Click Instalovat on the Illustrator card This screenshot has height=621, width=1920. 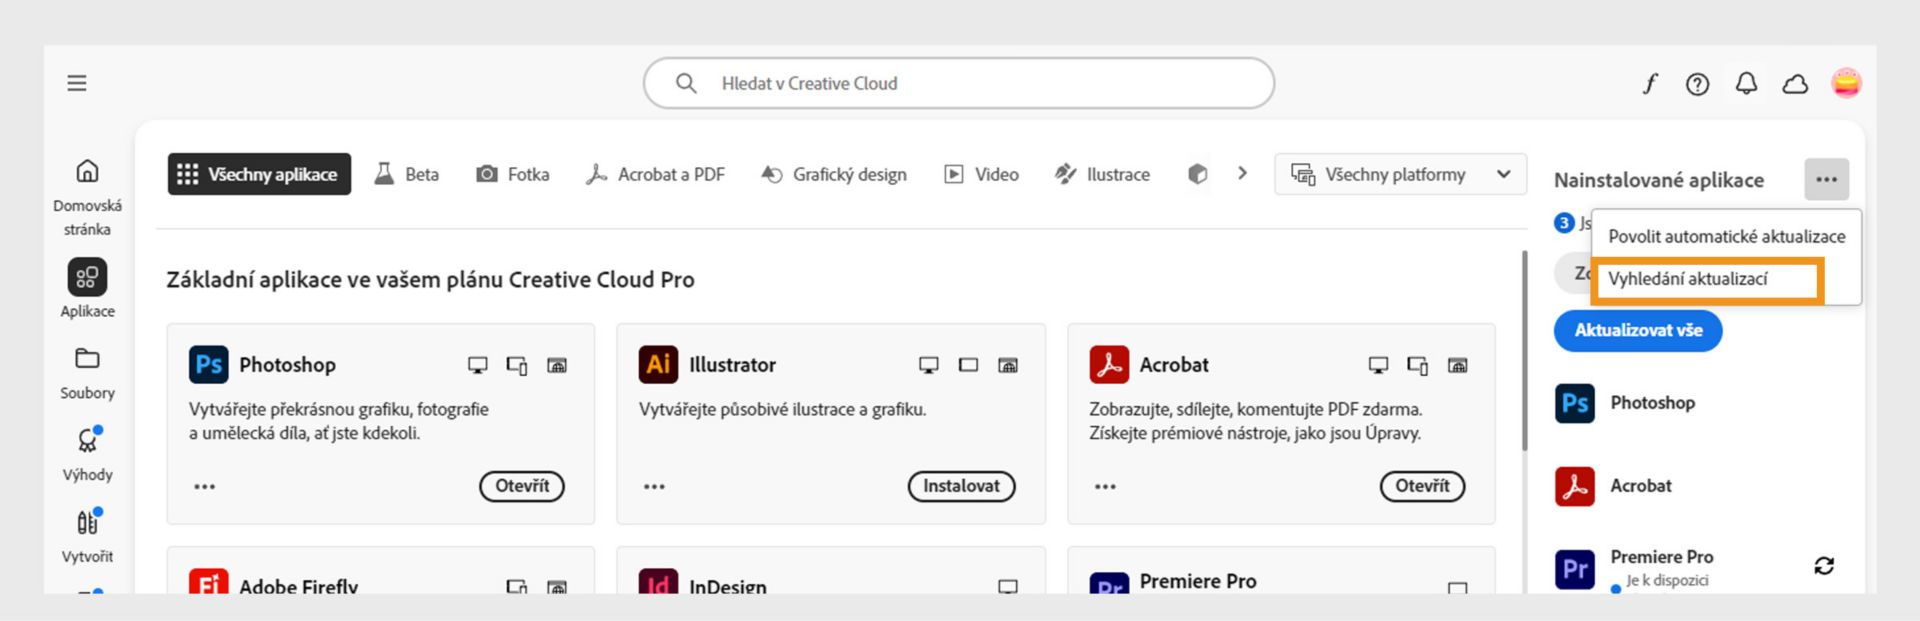961,486
